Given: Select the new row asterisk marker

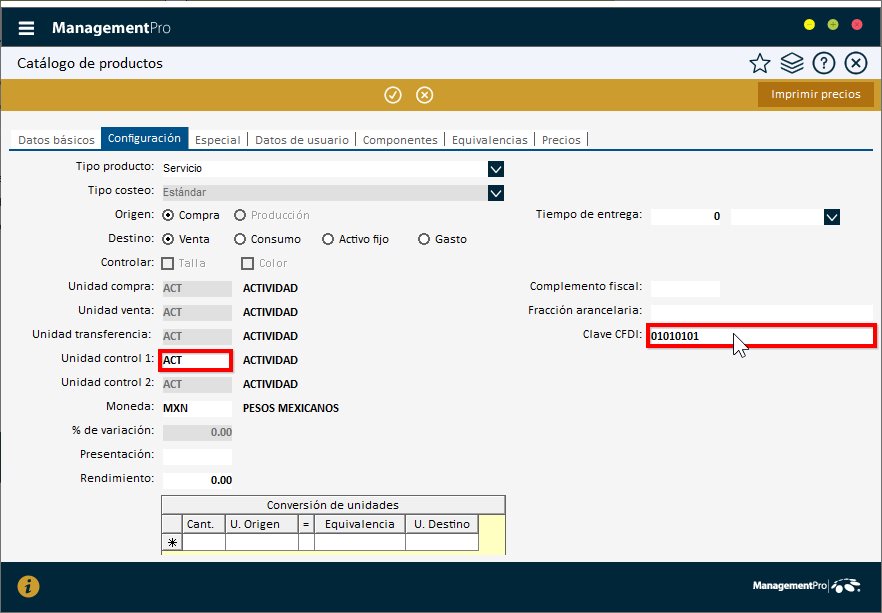Looking at the screenshot, I should (172, 542).
